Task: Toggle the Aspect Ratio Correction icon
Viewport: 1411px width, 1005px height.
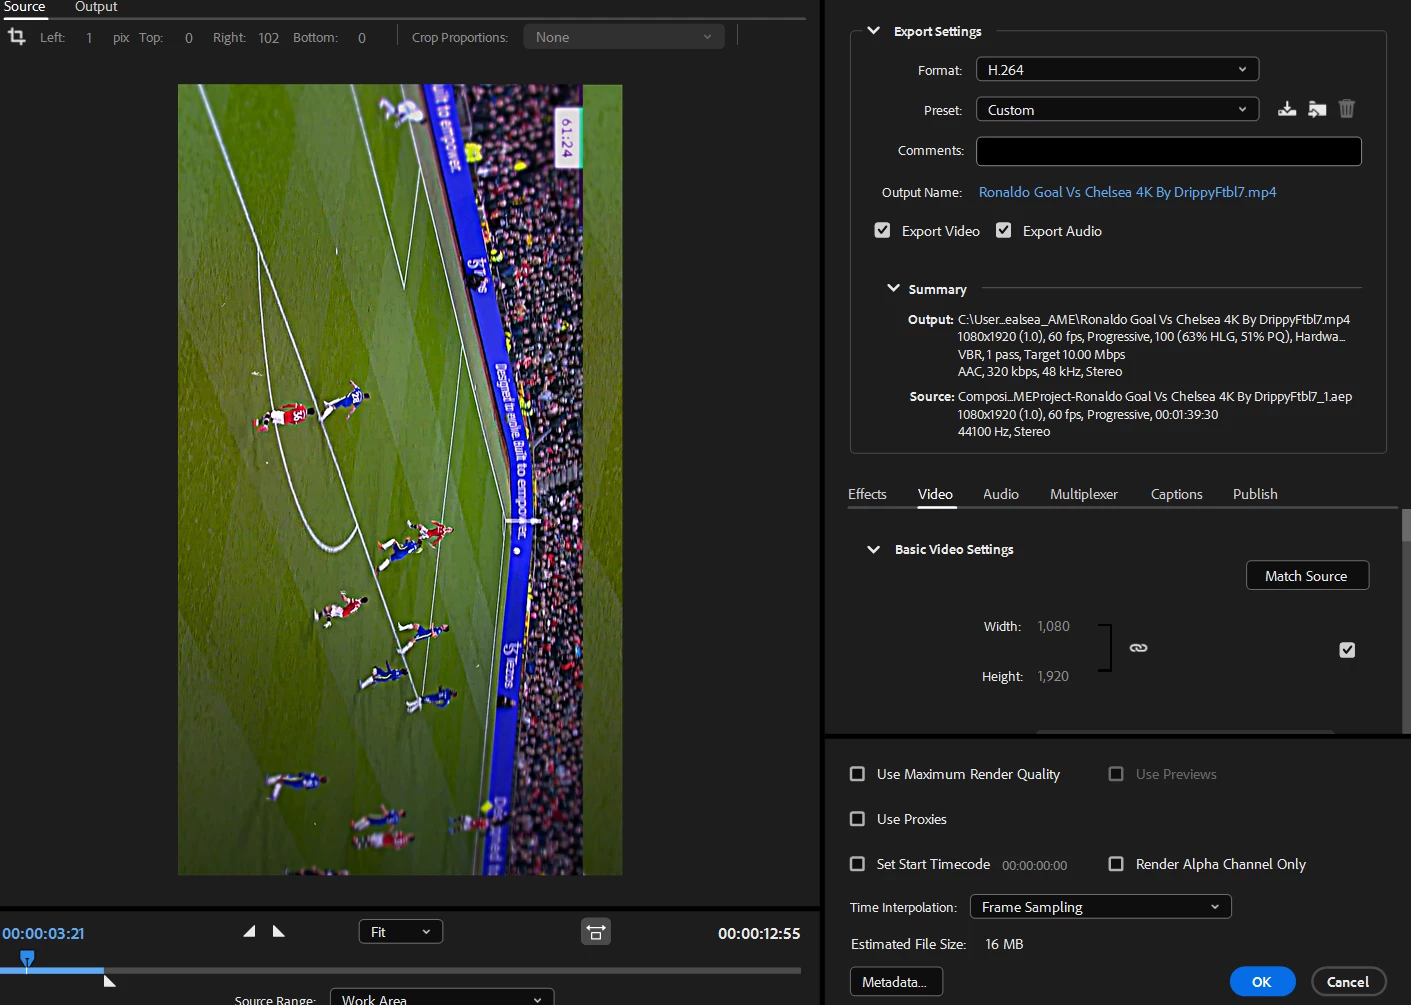Action: click(x=596, y=932)
